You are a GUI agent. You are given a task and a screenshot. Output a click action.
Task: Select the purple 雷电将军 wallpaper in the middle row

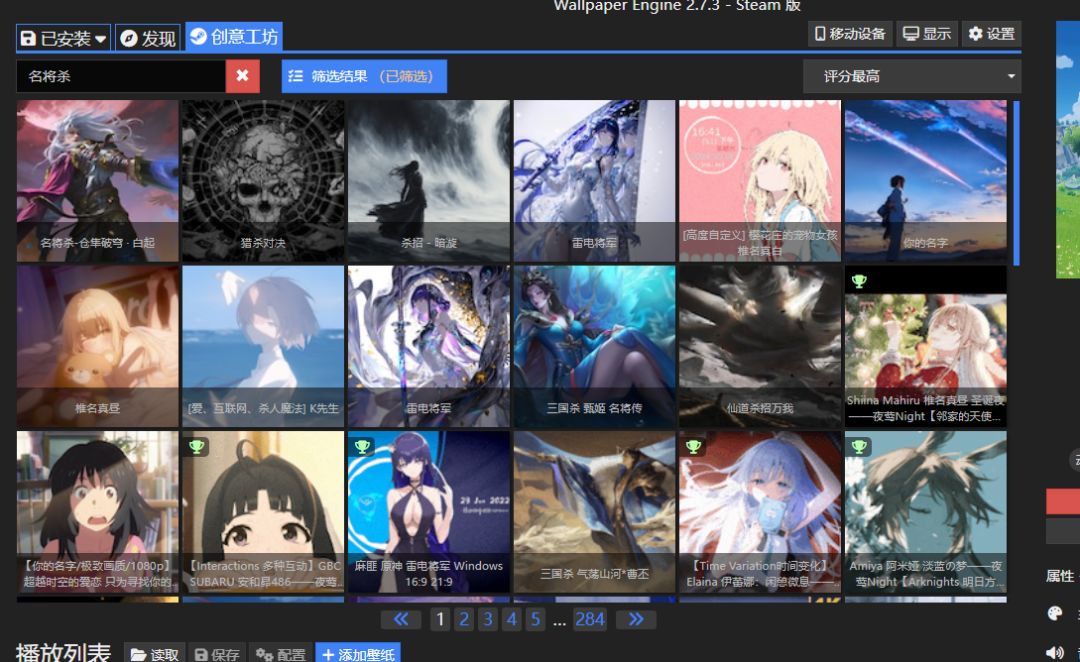tap(428, 346)
